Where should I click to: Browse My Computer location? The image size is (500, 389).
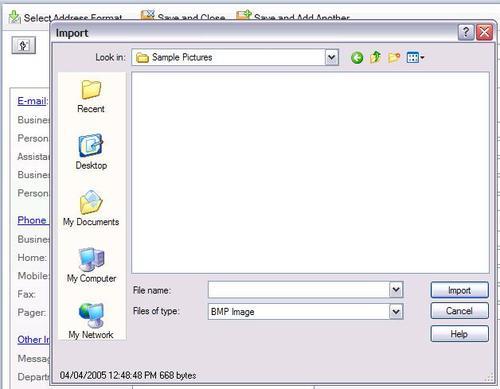coord(91,265)
